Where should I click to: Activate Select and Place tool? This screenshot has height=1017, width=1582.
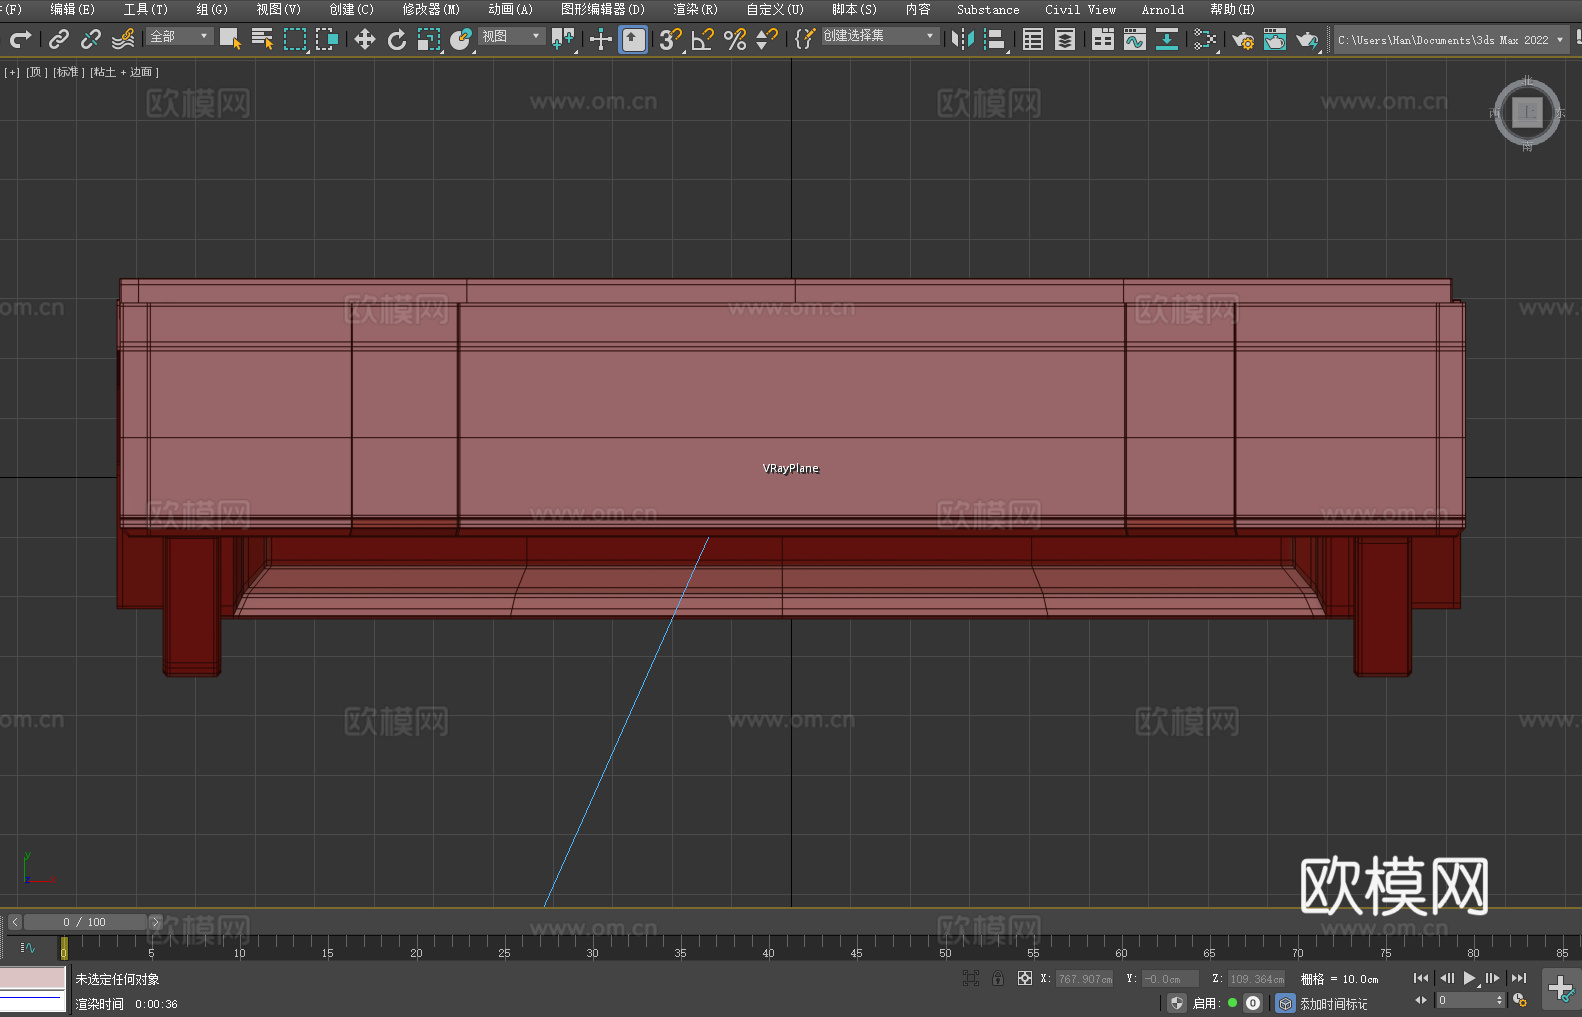click(461, 39)
